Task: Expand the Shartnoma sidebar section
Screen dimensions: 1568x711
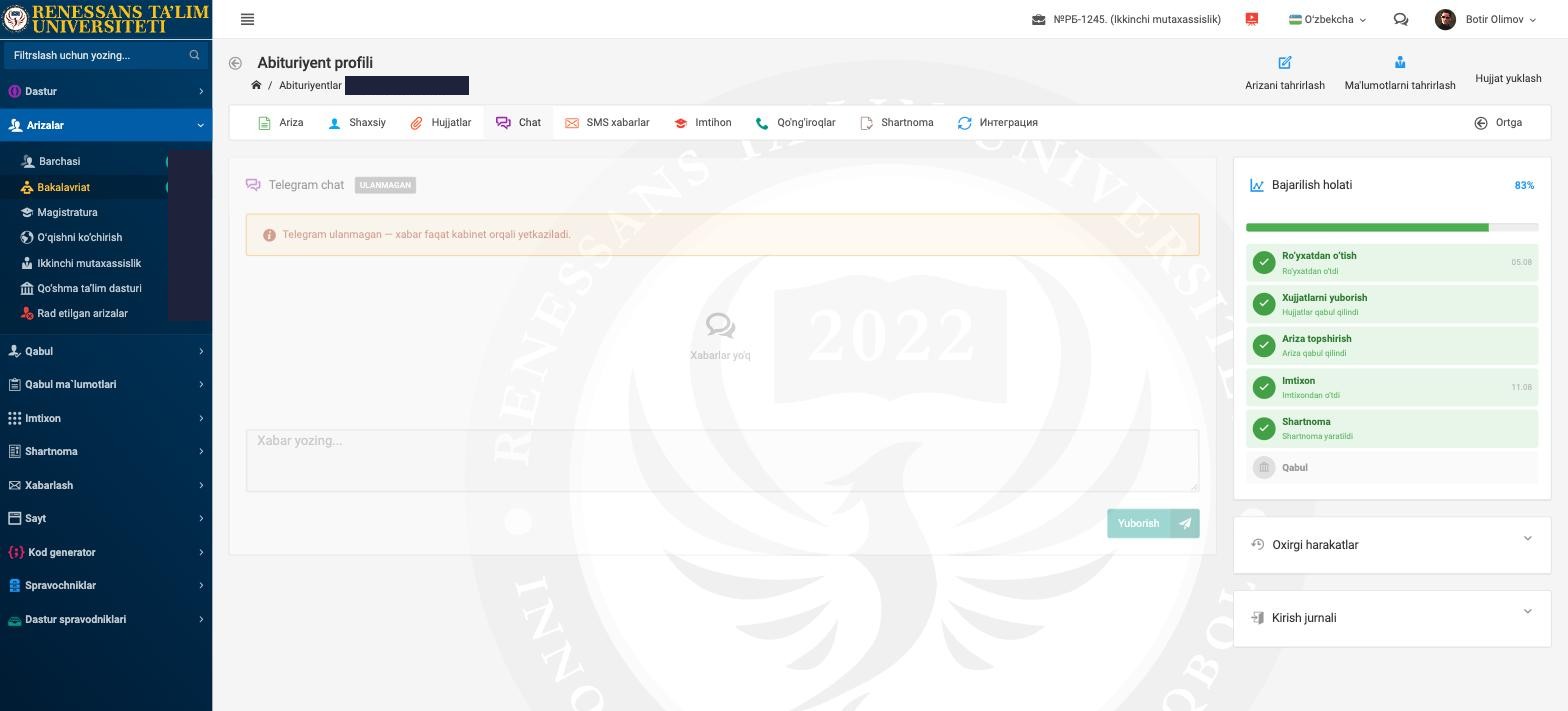Action: pos(106,451)
